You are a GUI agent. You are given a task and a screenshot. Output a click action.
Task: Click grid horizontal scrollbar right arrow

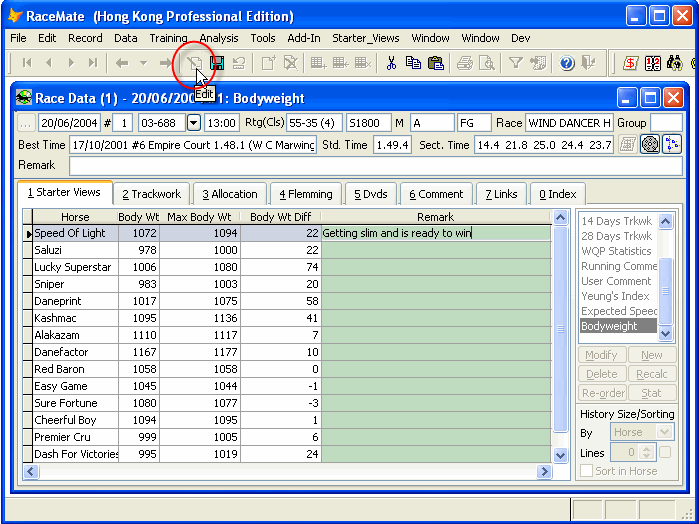[544, 471]
